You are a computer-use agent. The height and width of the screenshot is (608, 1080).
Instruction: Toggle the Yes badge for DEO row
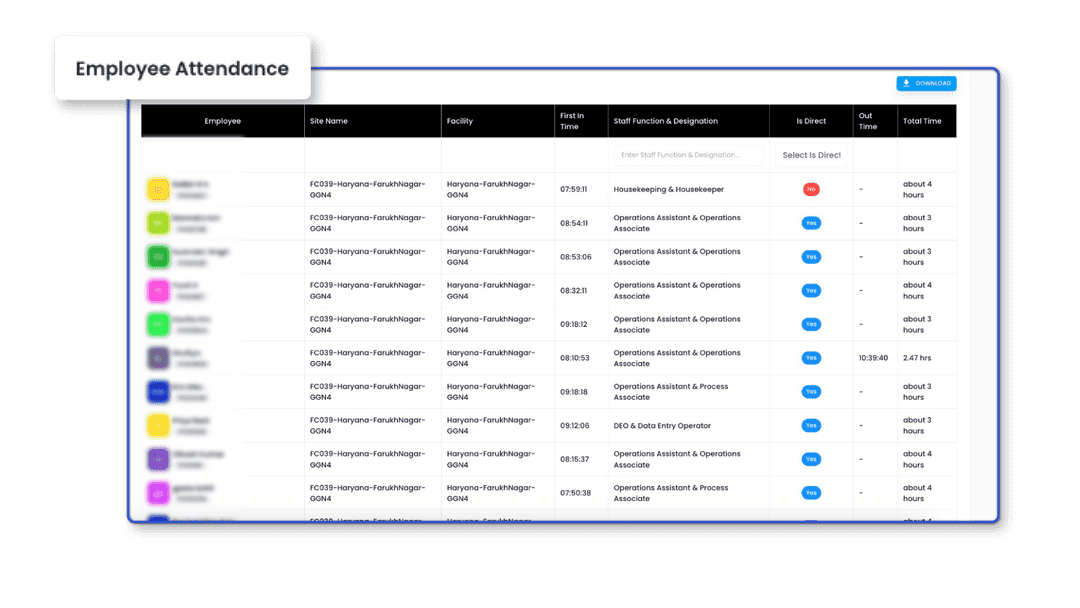coord(811,426)
